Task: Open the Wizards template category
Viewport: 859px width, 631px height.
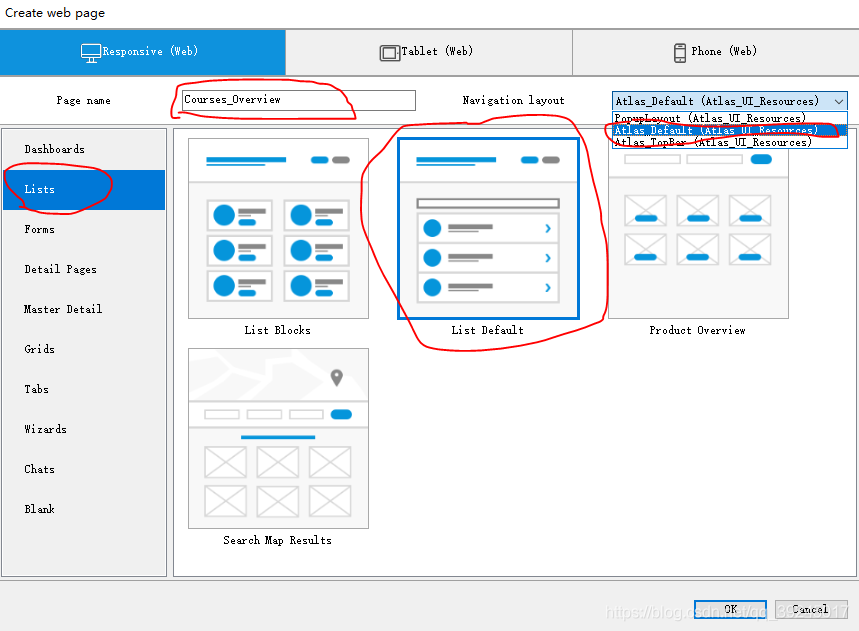Action: (46, 430)
